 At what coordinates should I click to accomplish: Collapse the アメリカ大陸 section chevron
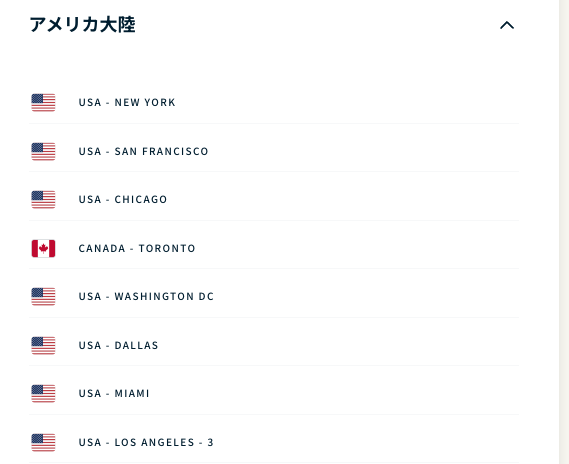[x=507, y=25]
